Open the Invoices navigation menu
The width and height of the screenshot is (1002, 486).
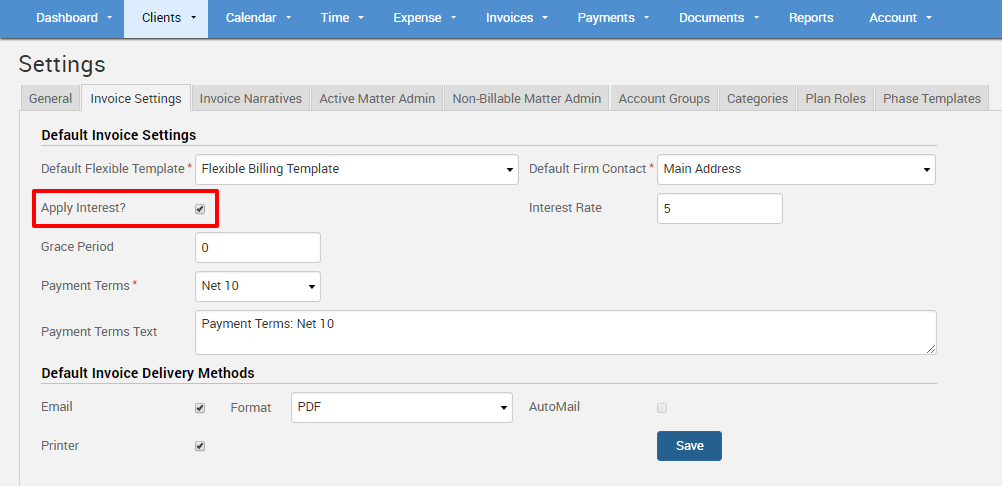516,18
